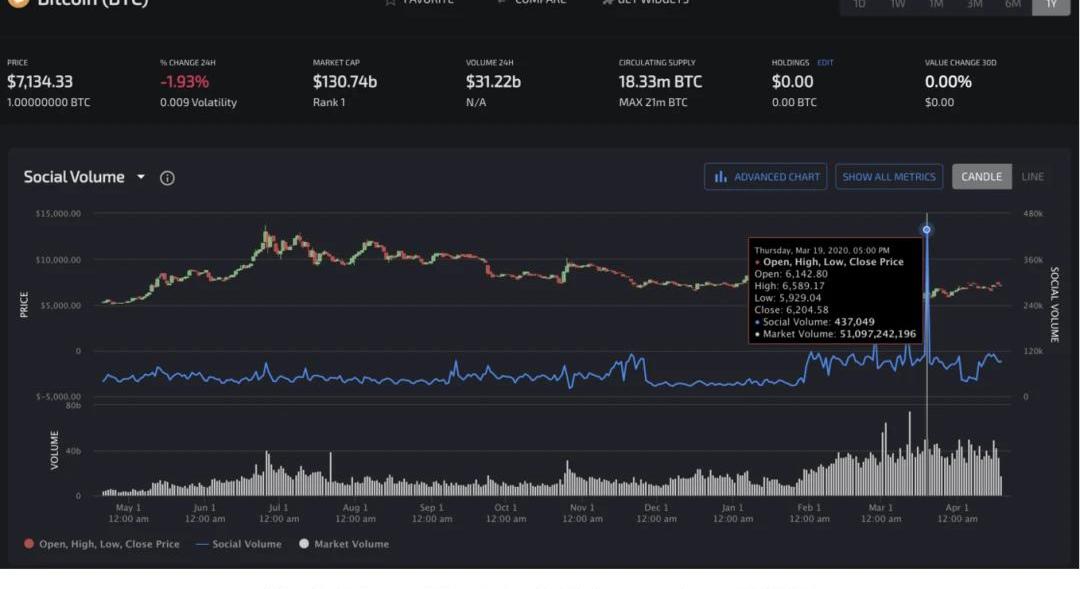This screenshot has width=1080, height=589.
Task: Click the info icon beside Social Volume
Action: [167, 178]
